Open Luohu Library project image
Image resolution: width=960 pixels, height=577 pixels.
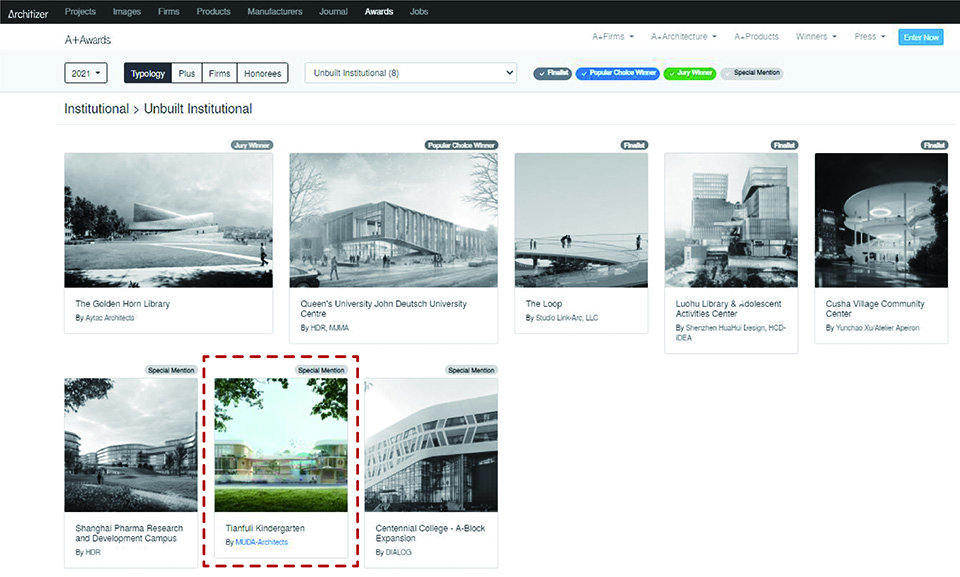tap(731, 220)
